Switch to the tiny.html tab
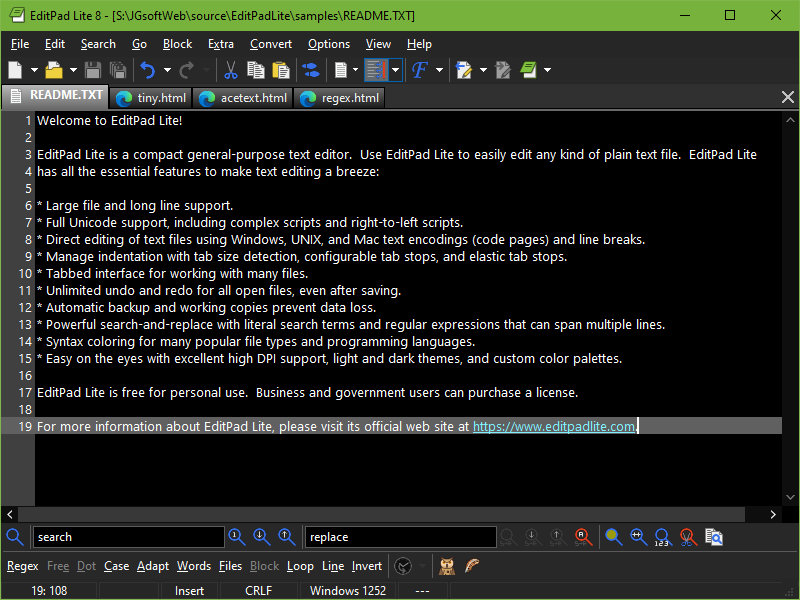 tap(151, 98)
